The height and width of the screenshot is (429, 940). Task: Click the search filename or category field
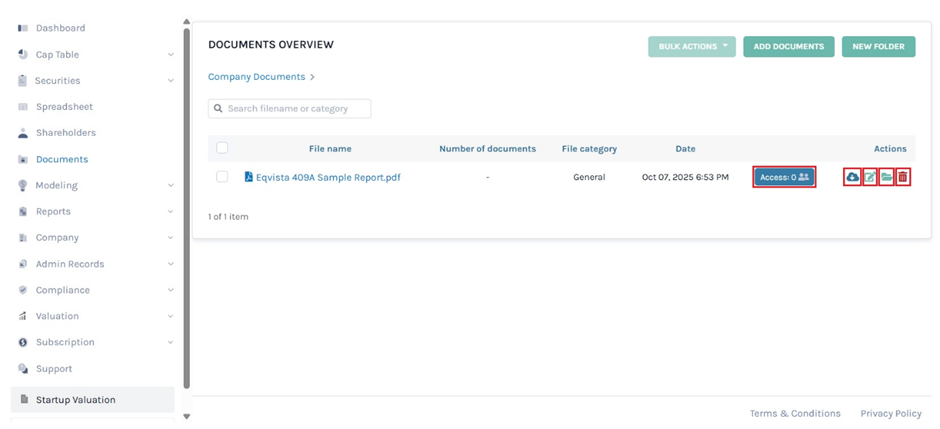point(295,108)
